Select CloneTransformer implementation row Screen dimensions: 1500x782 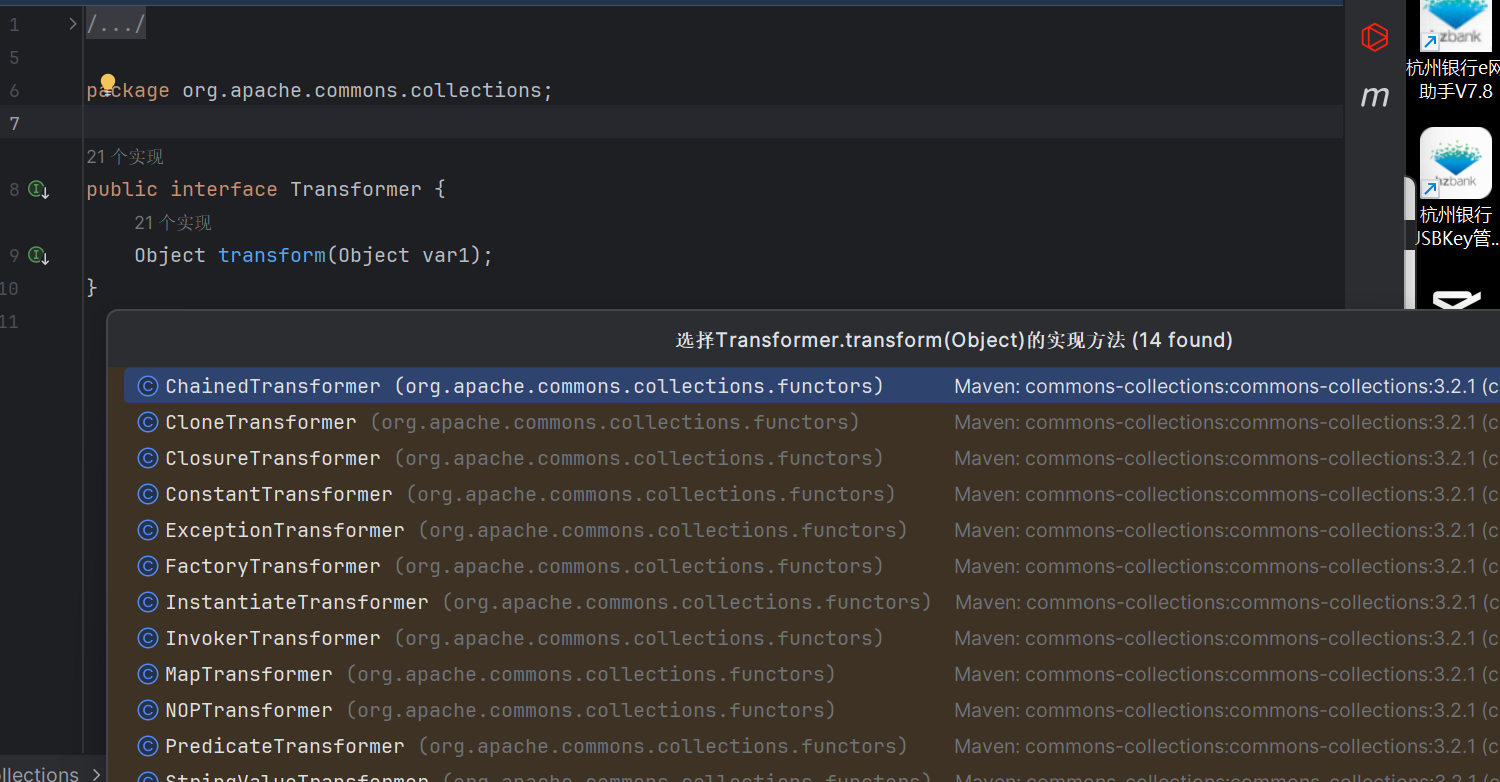pyautogui.click(x=811, y=422)
